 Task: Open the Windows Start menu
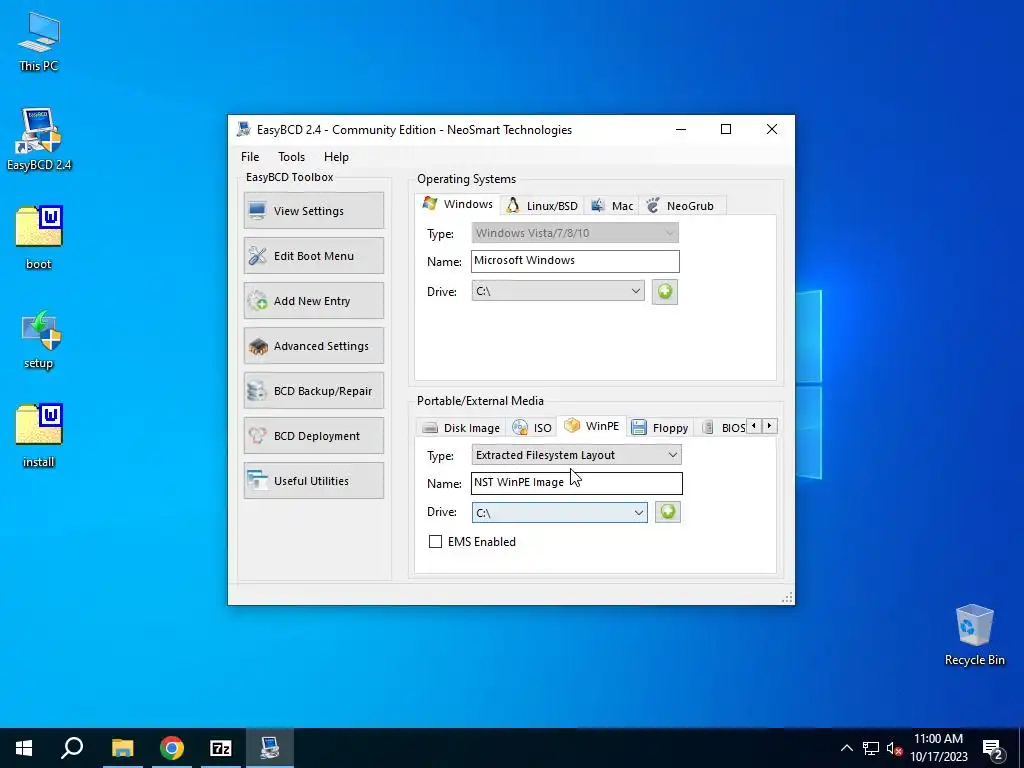(x=24, y=748)
